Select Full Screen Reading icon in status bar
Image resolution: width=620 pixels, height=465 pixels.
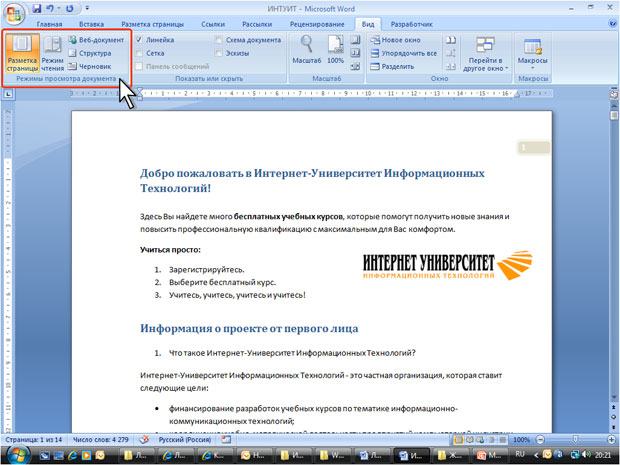pos(470,440)
